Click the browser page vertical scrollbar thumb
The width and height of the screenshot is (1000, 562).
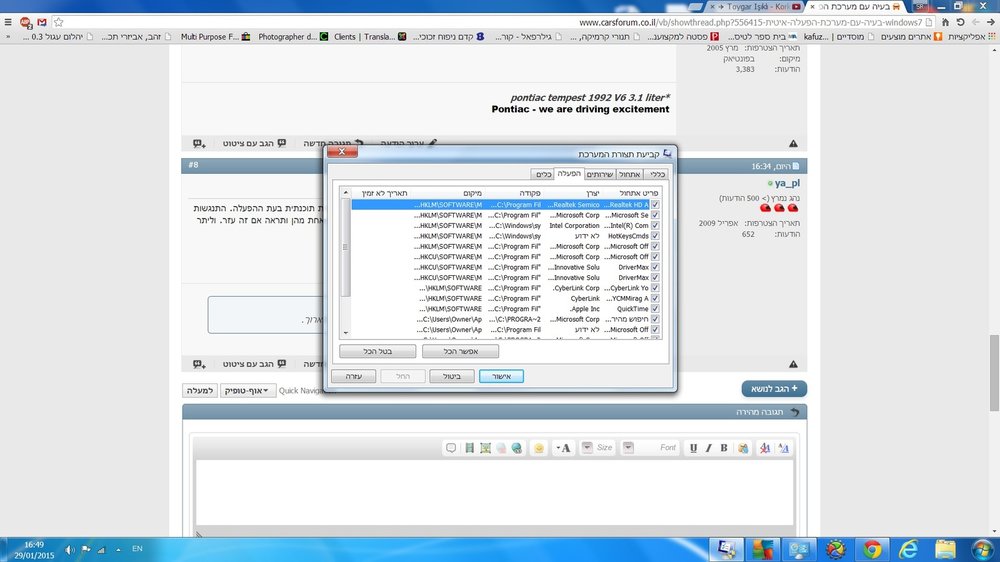[994, 373]
